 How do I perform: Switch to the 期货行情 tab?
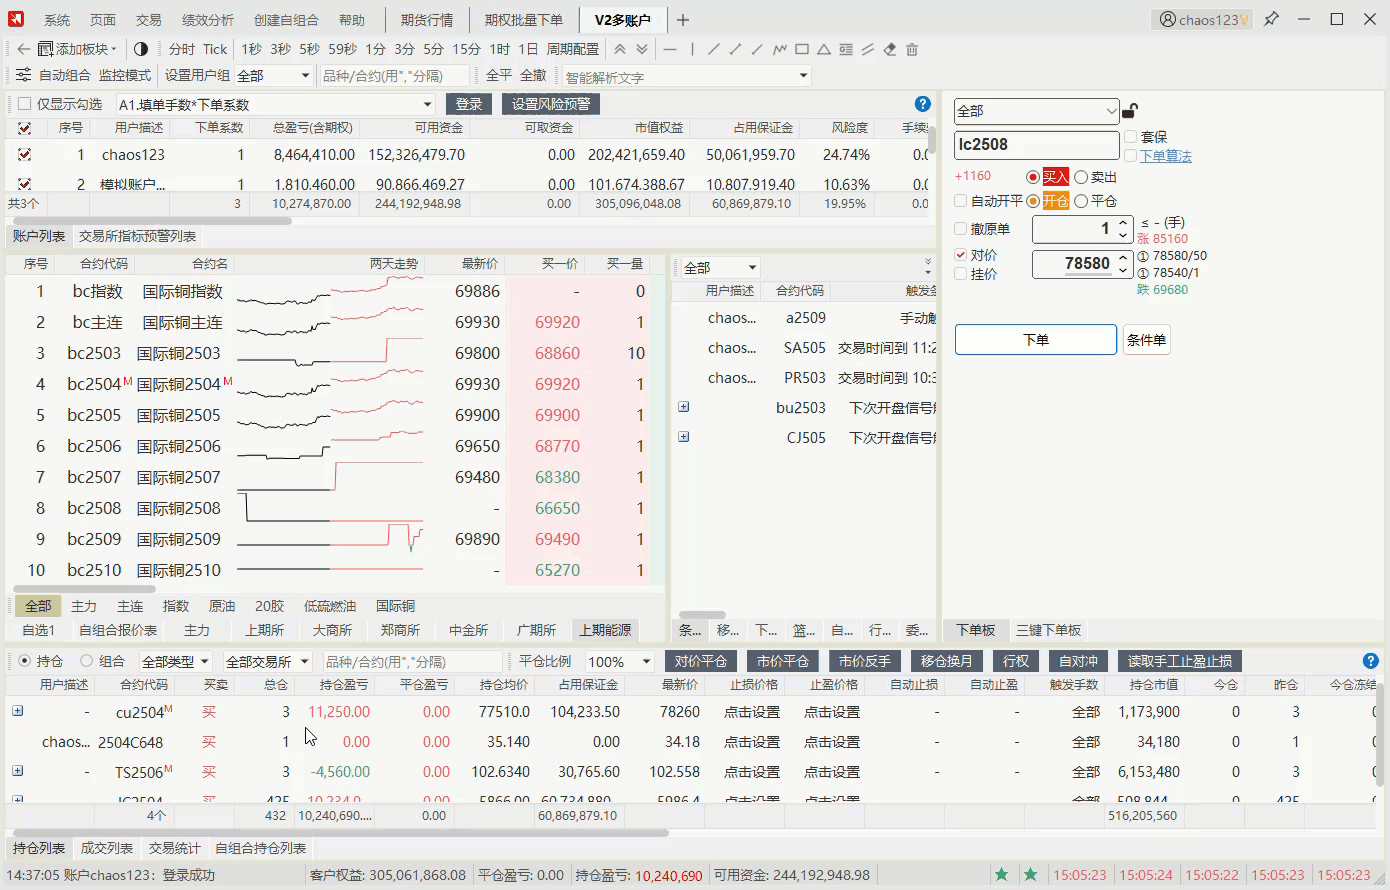[426, 20]
